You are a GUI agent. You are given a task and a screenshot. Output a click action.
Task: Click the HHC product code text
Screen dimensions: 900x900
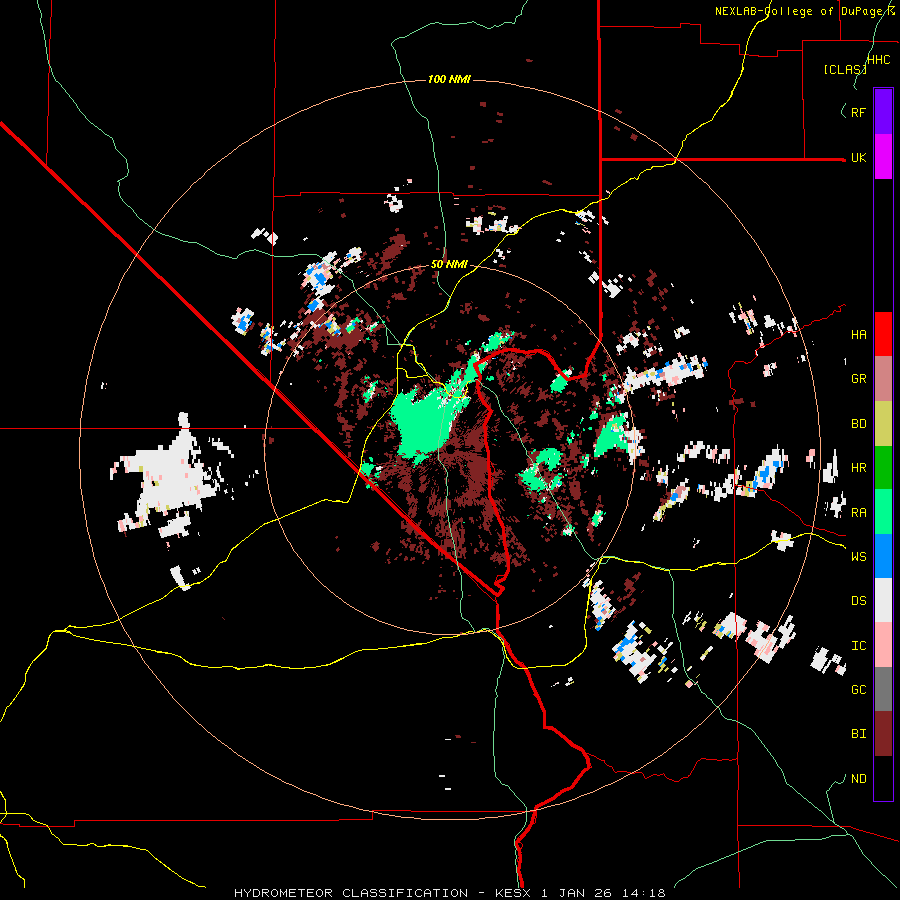pos(878,59)
